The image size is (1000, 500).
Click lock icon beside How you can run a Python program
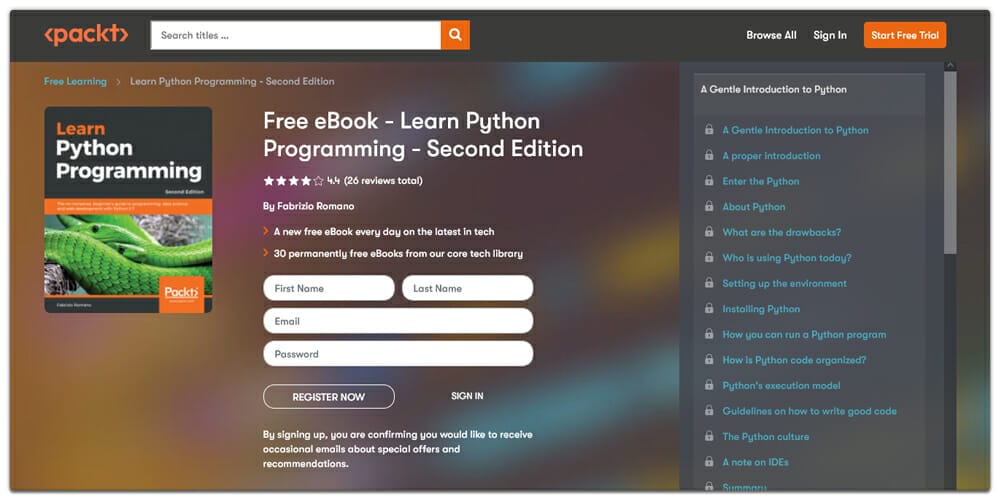[x=709, y=334]
